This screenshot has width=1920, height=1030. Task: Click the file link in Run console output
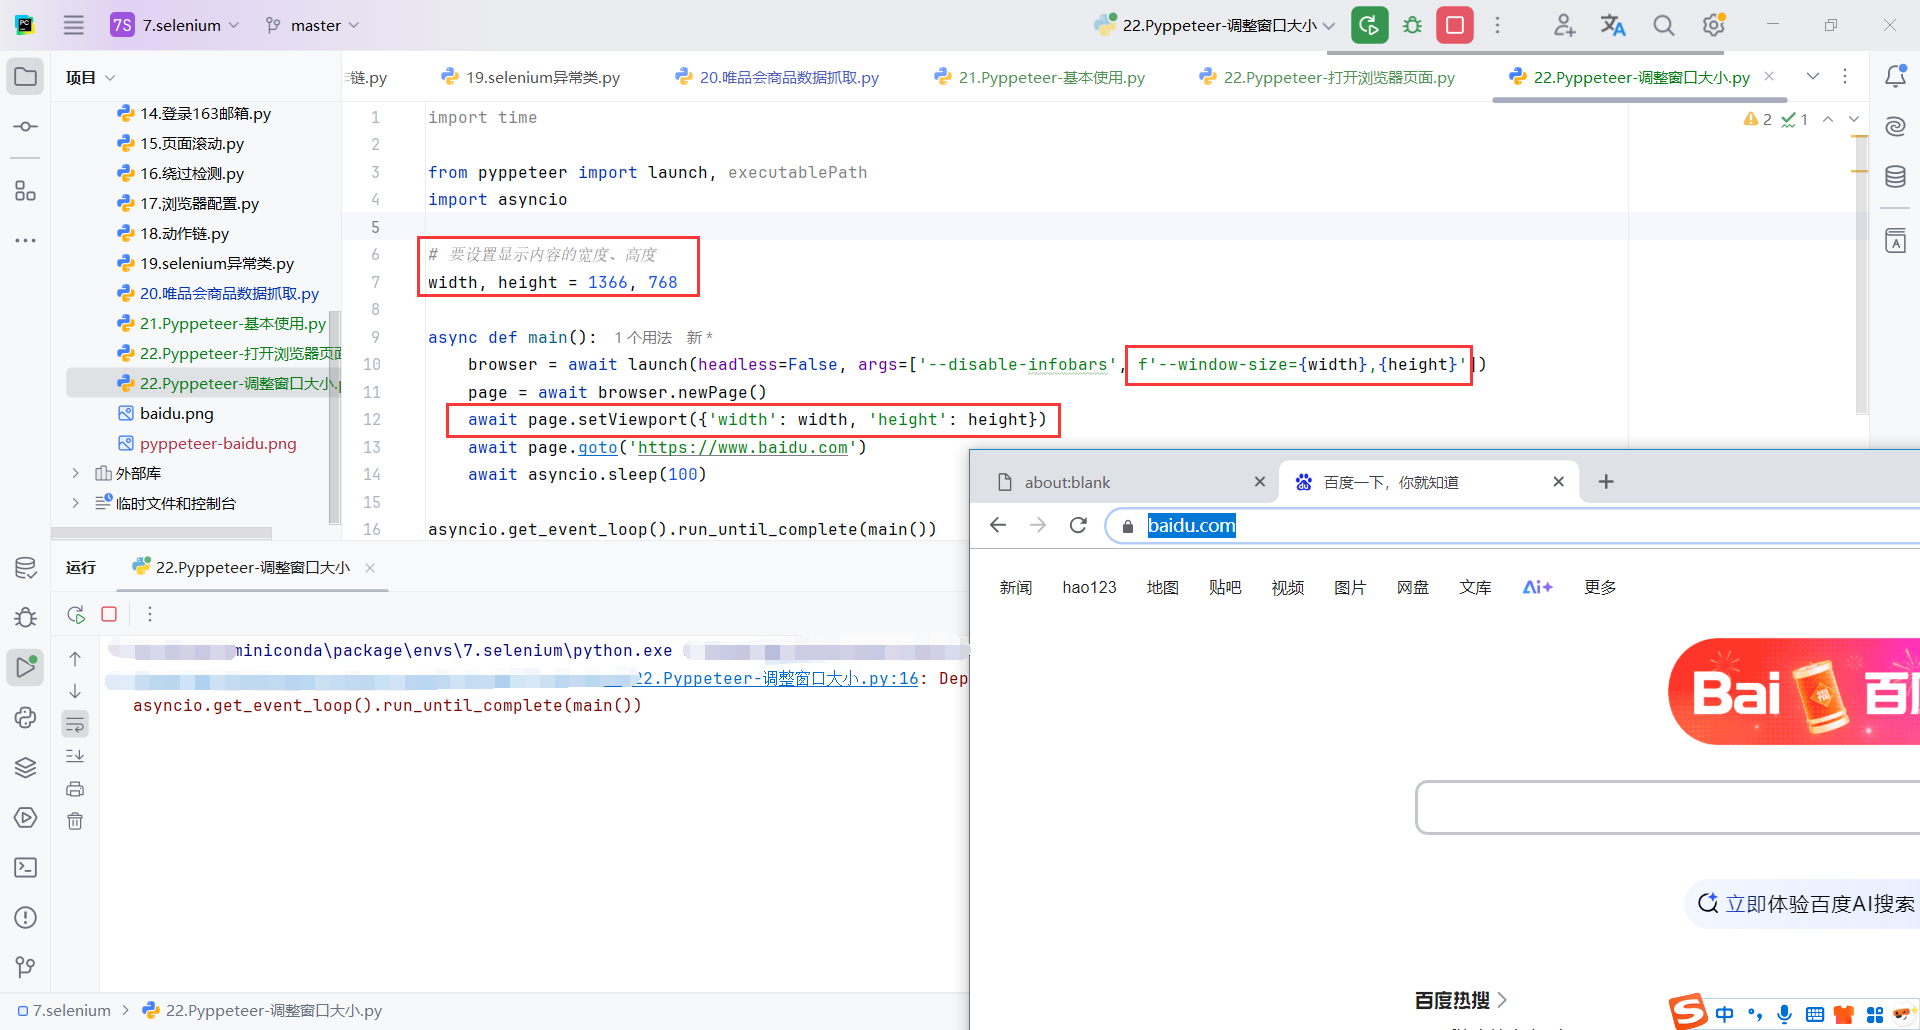(775, 678)
